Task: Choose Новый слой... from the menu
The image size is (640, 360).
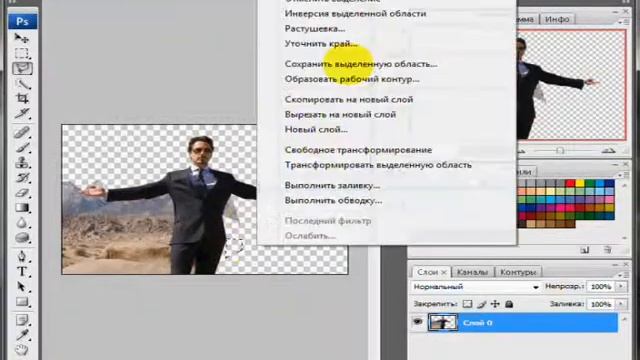Action: tap(316, 130)
